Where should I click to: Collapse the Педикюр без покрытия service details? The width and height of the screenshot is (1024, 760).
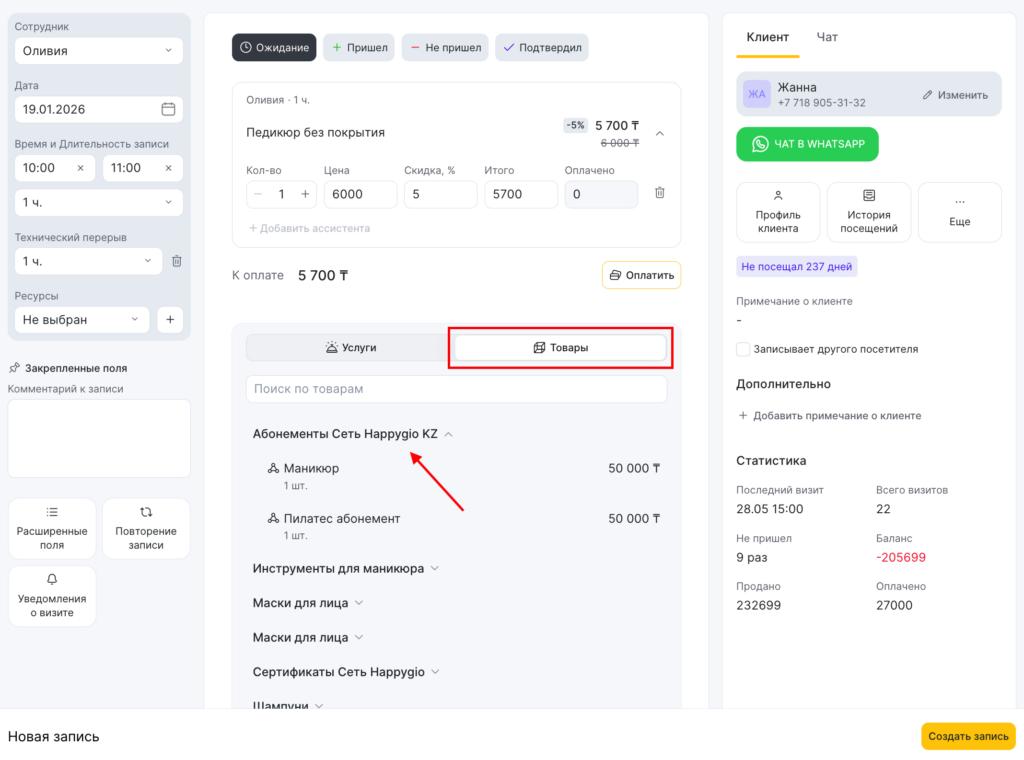click(x=660, y=133)
